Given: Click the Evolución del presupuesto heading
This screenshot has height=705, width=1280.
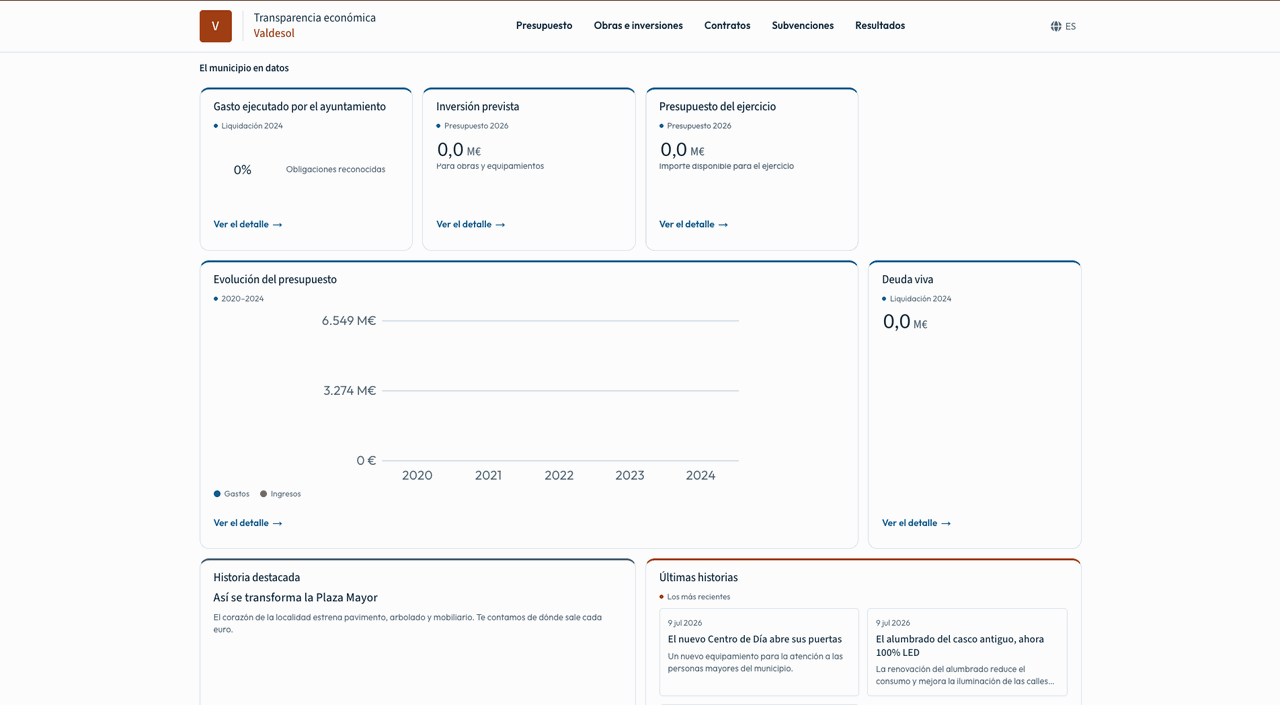Looking at the screenshot, I should tap(275, 280).
